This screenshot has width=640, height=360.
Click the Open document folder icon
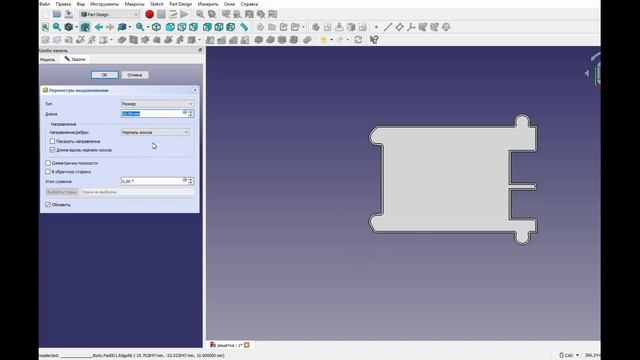(x=57, y=14)
